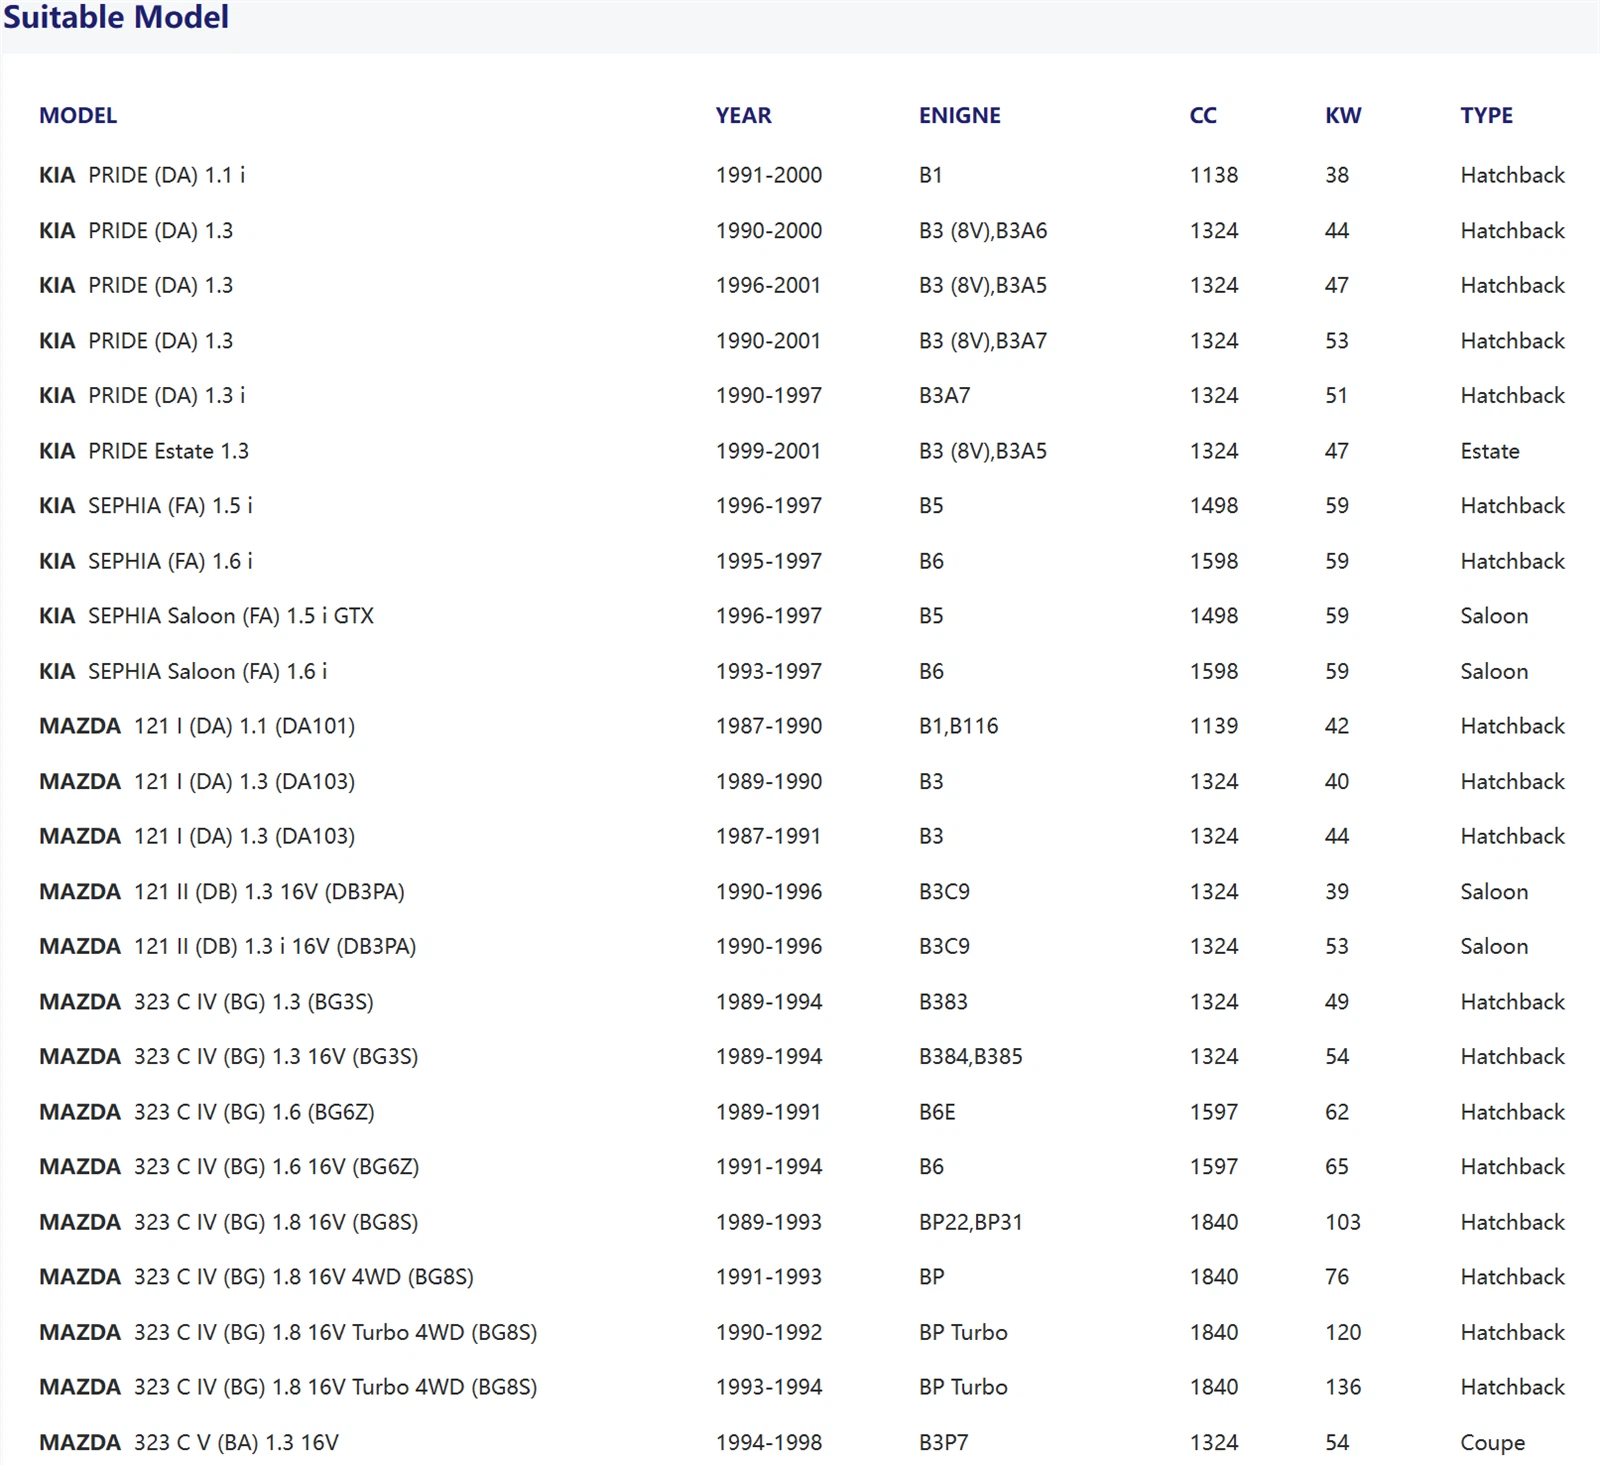Click KW value '40'
1600x1465 pixels.
[1336, 781]
